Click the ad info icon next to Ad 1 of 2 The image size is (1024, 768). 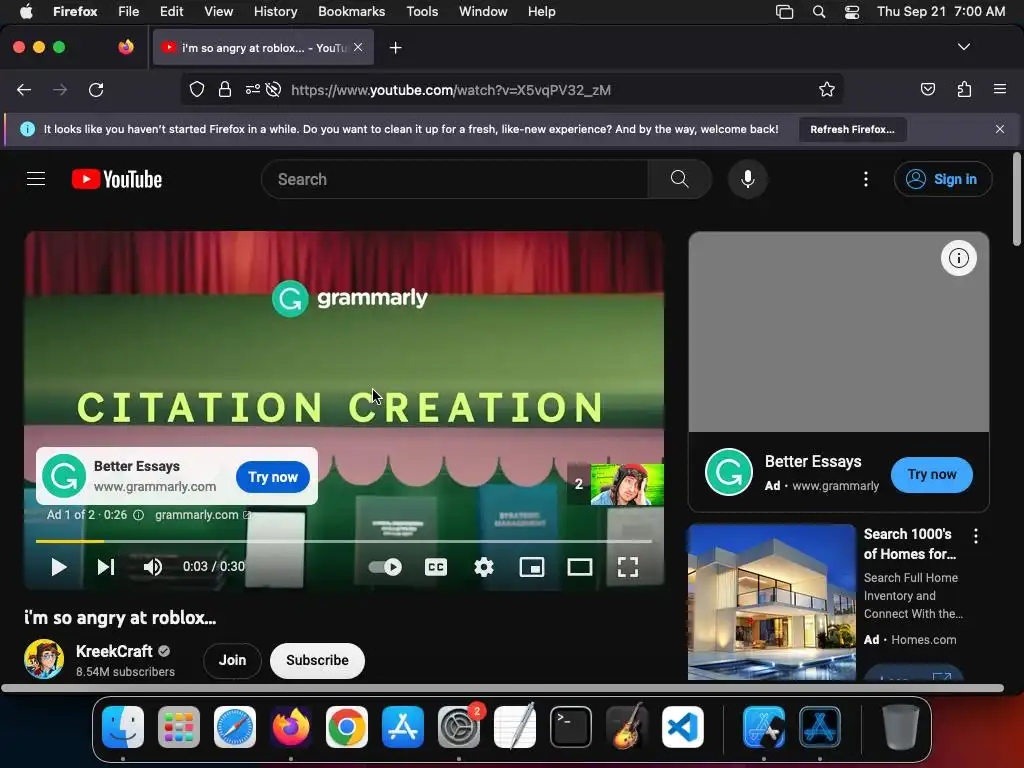pos(138,515)
